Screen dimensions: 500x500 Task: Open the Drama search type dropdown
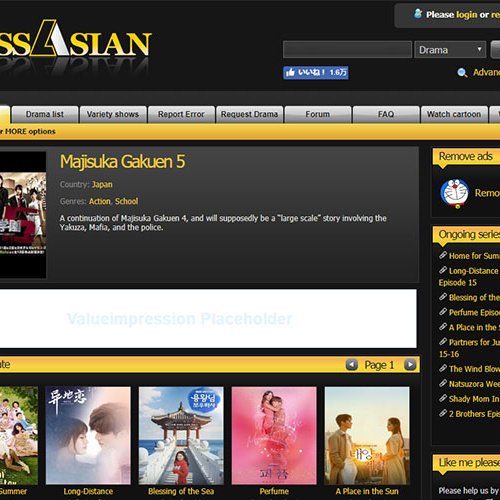(450, 50)
